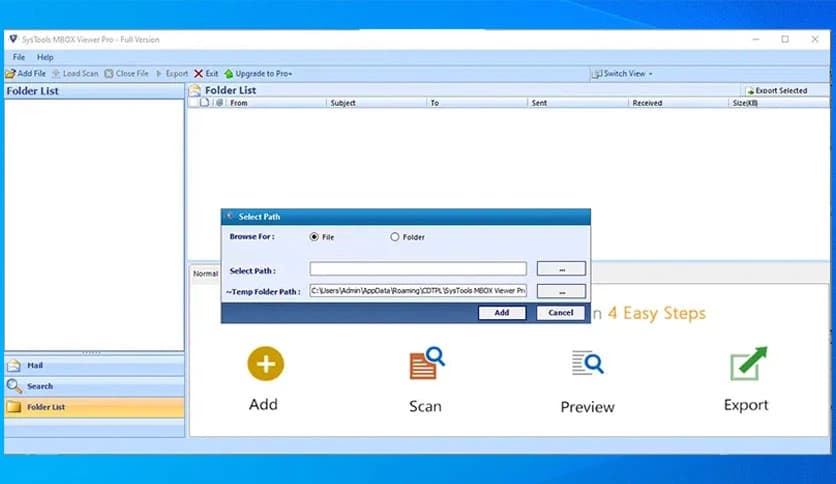836x484 pixels.
Task: Open the Help menu
Action: (x=45, y=57)
